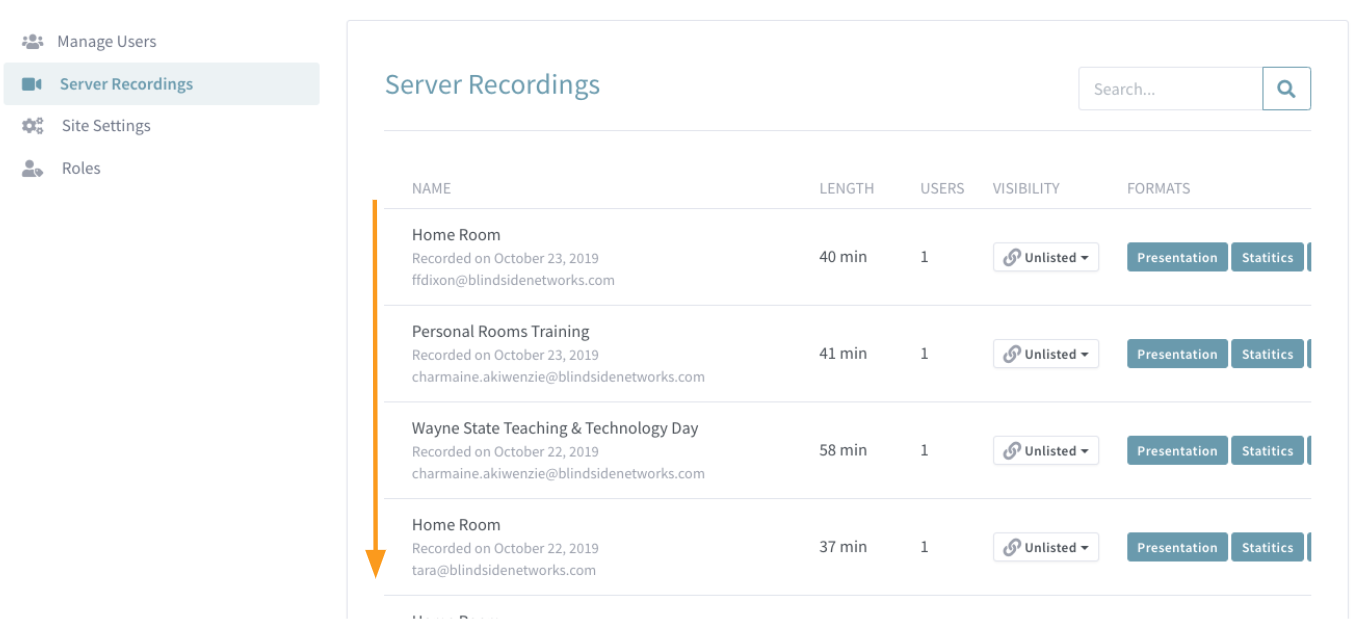Viewport: 1359px width, 633px height.
Task: Click the Server Recordings camera icon
Action: (x=32, y=84)
